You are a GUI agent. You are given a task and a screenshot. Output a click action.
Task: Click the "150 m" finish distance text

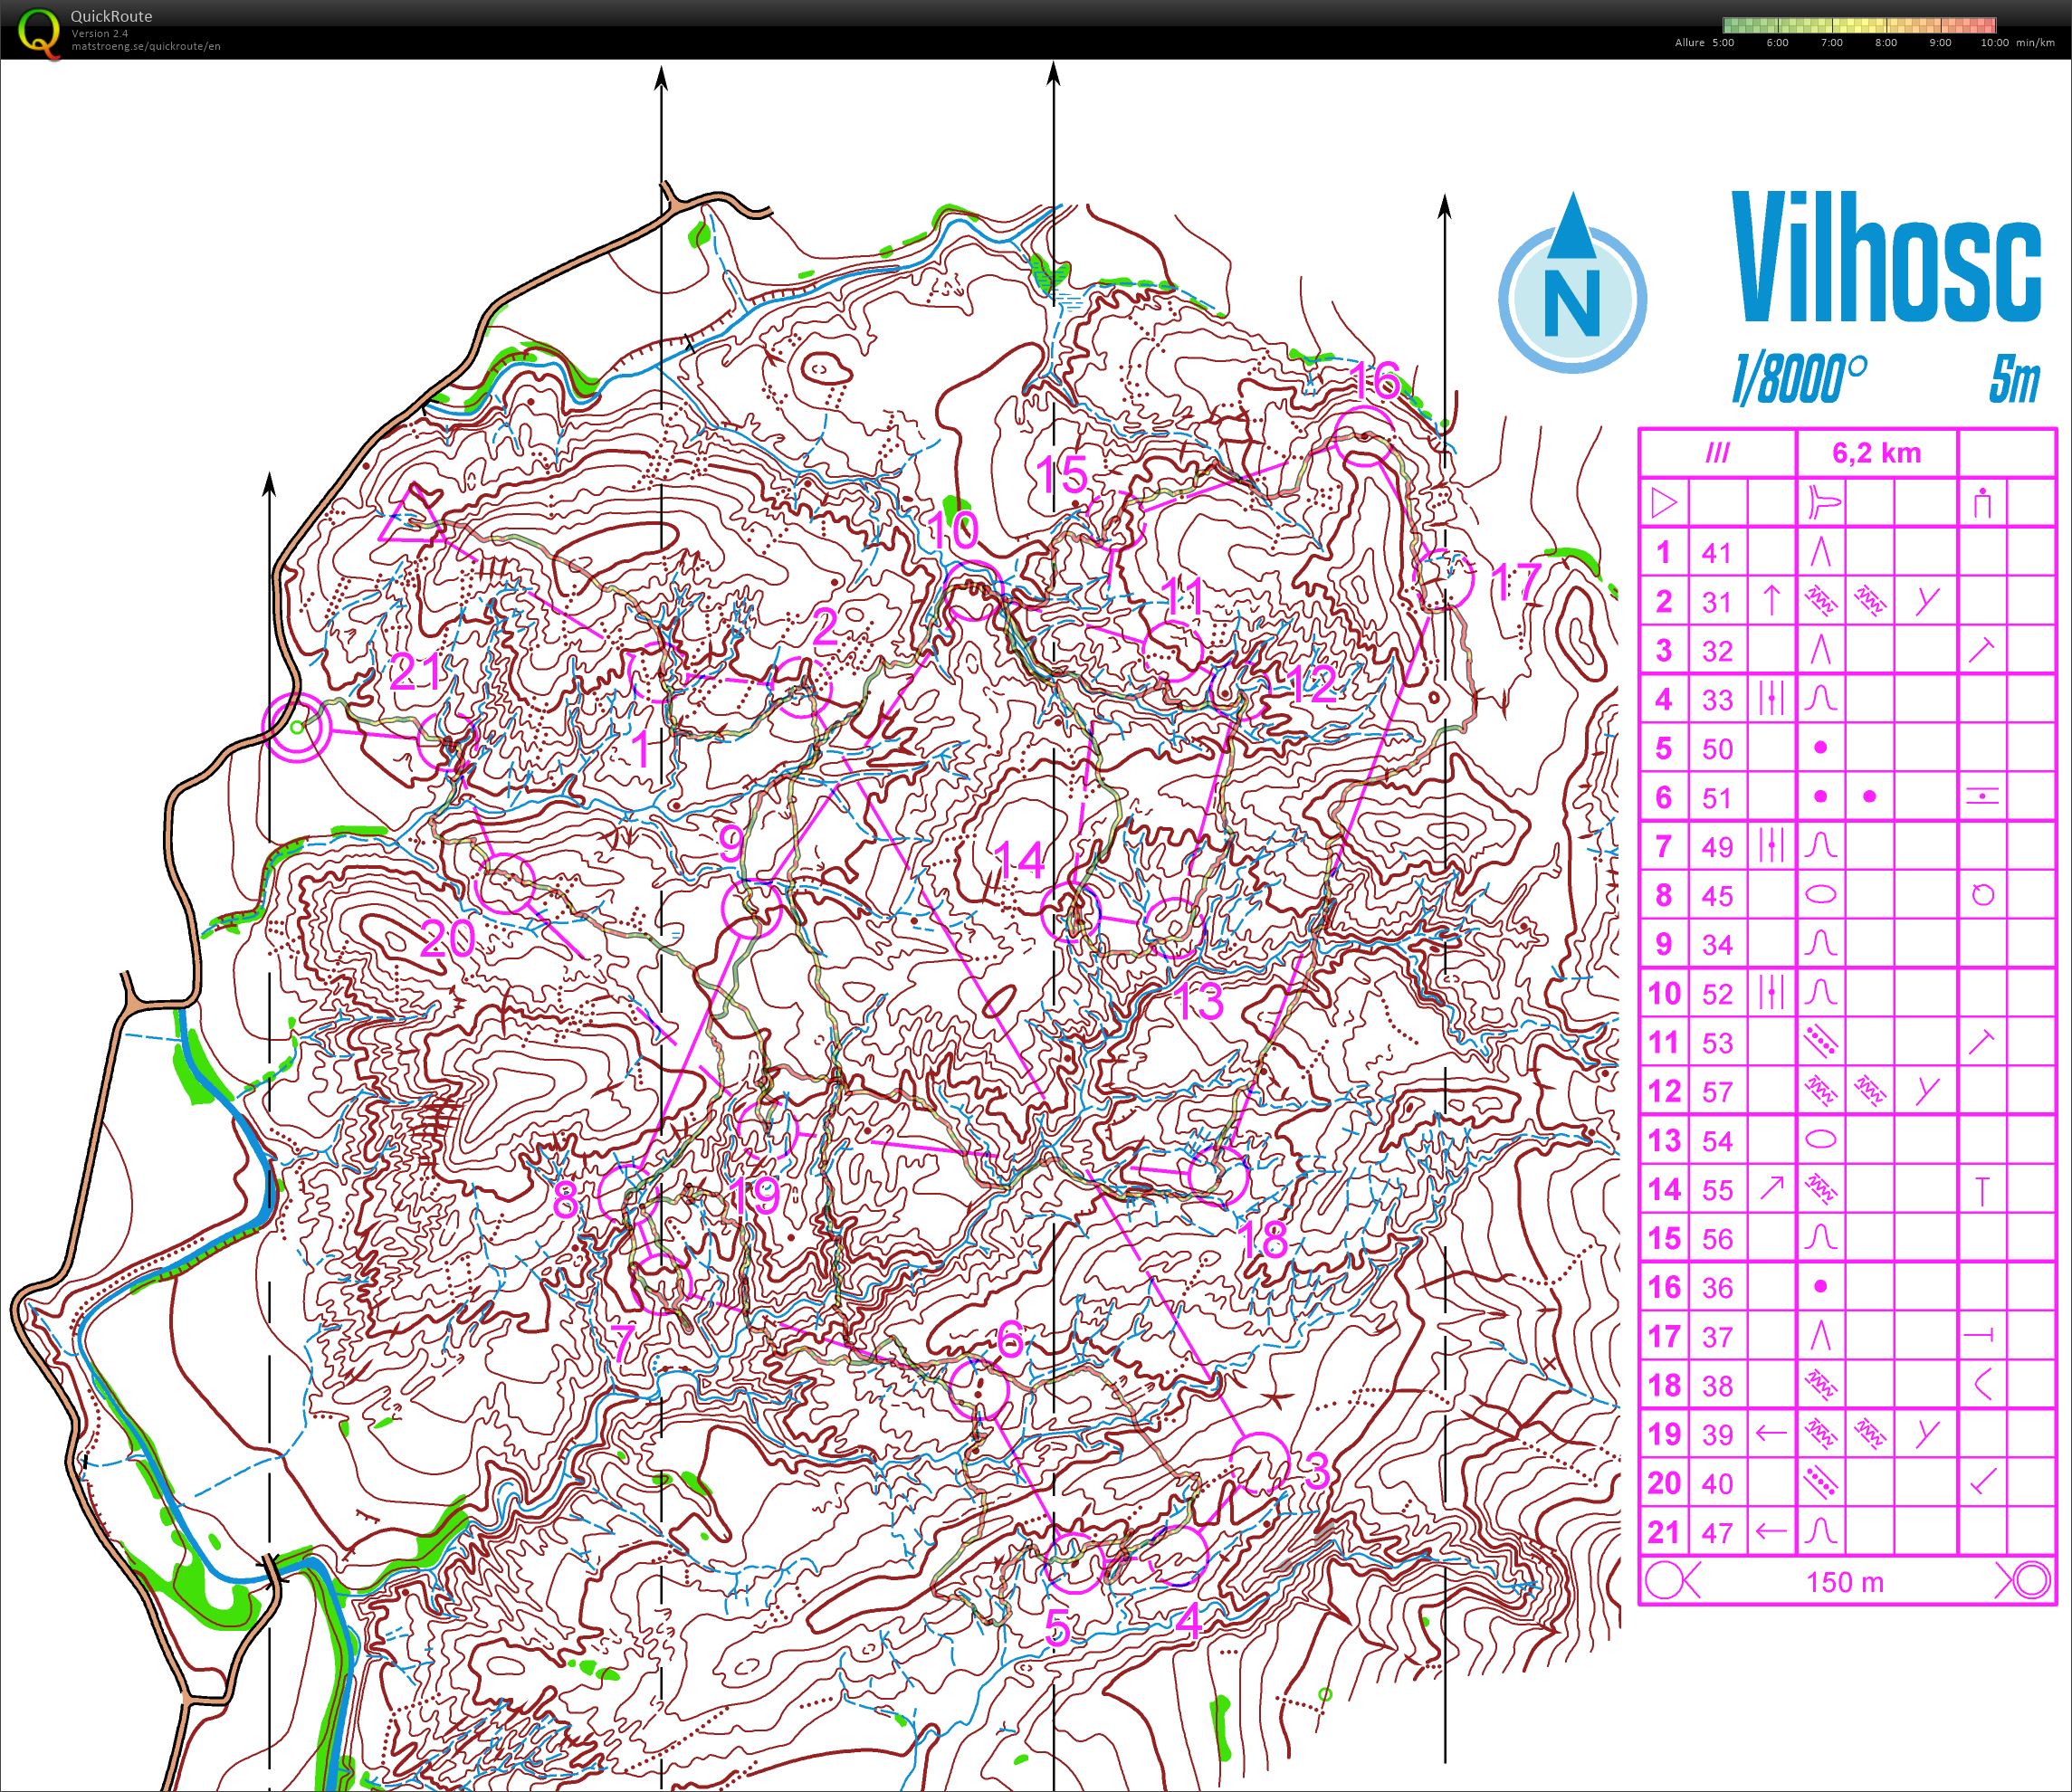1845,1582
